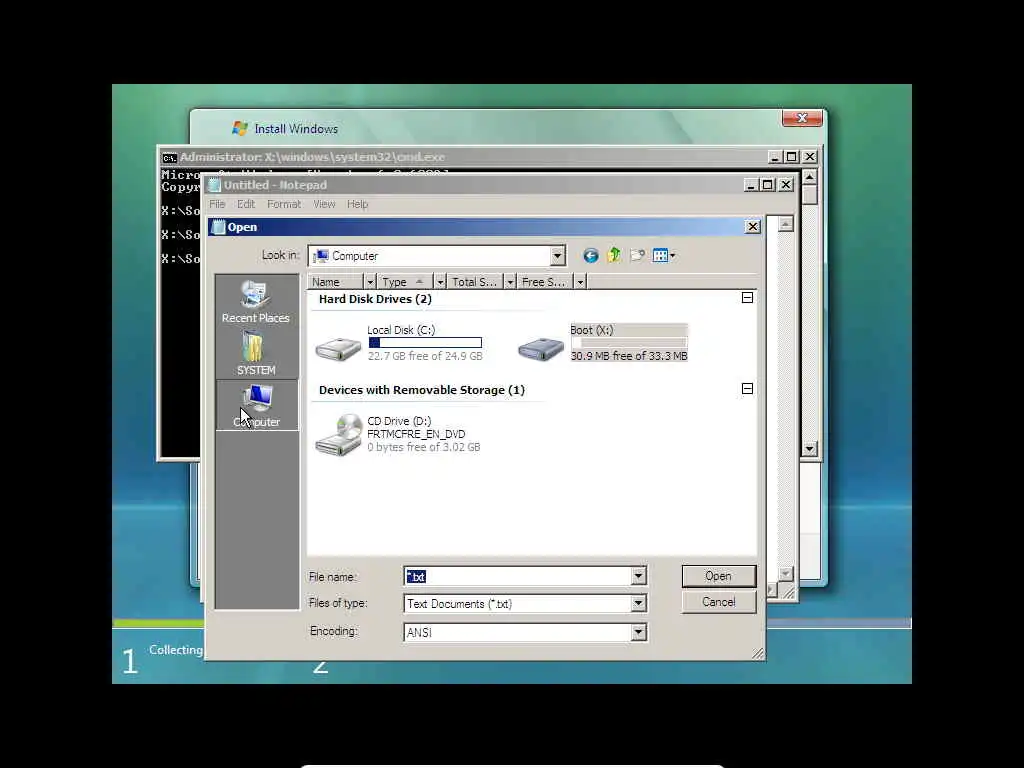Click the cmd window scroll down arrow
The image size is (1024, 768).
coord(810,449)
